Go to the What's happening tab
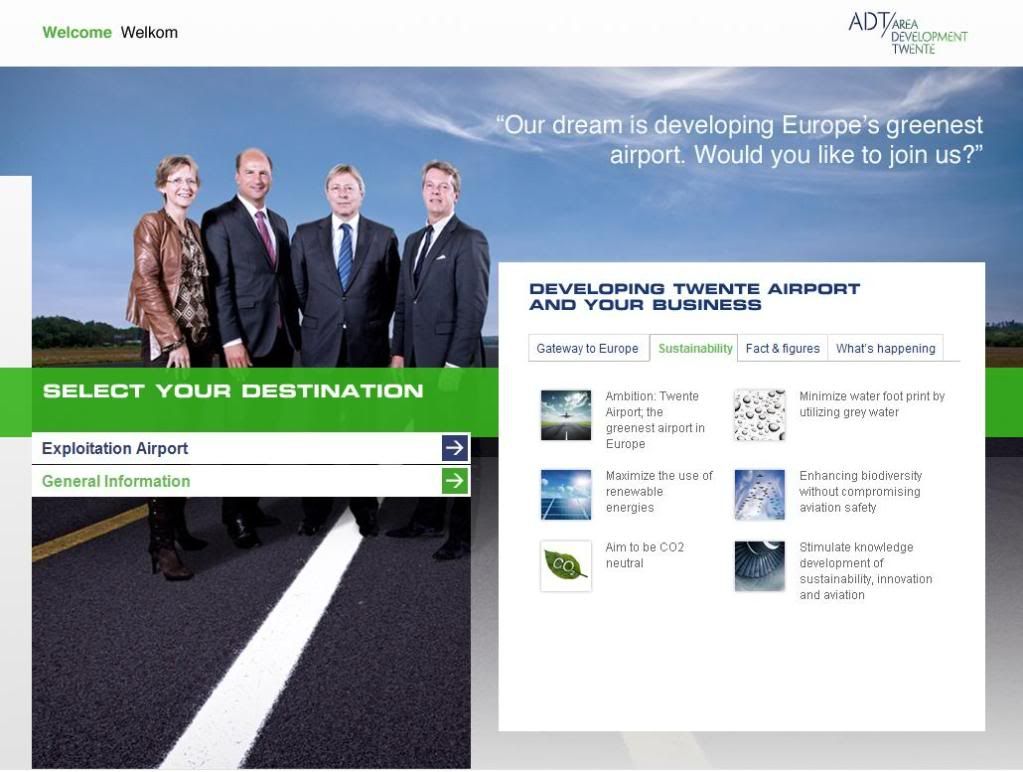1023x772 pixels. coord(885,348)
